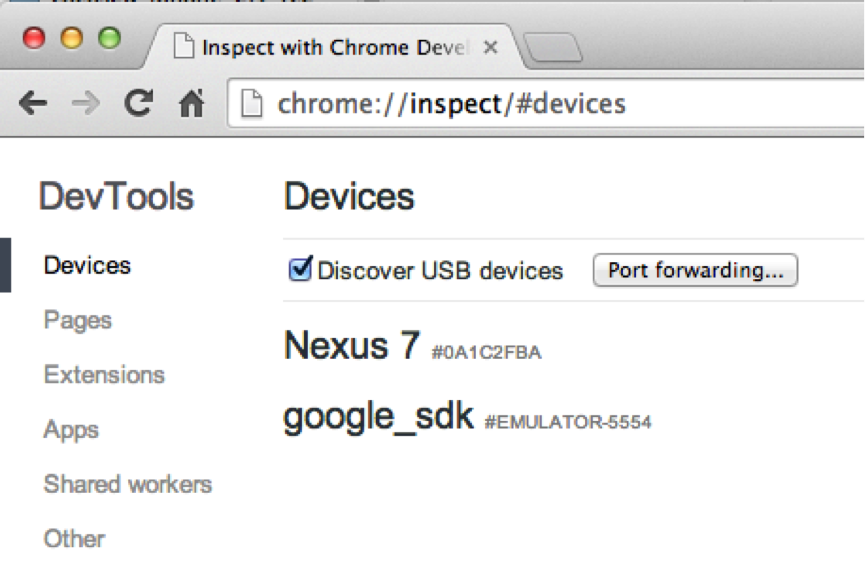
Task: Reload the page with the refresh icon
Action: point(138,103)
